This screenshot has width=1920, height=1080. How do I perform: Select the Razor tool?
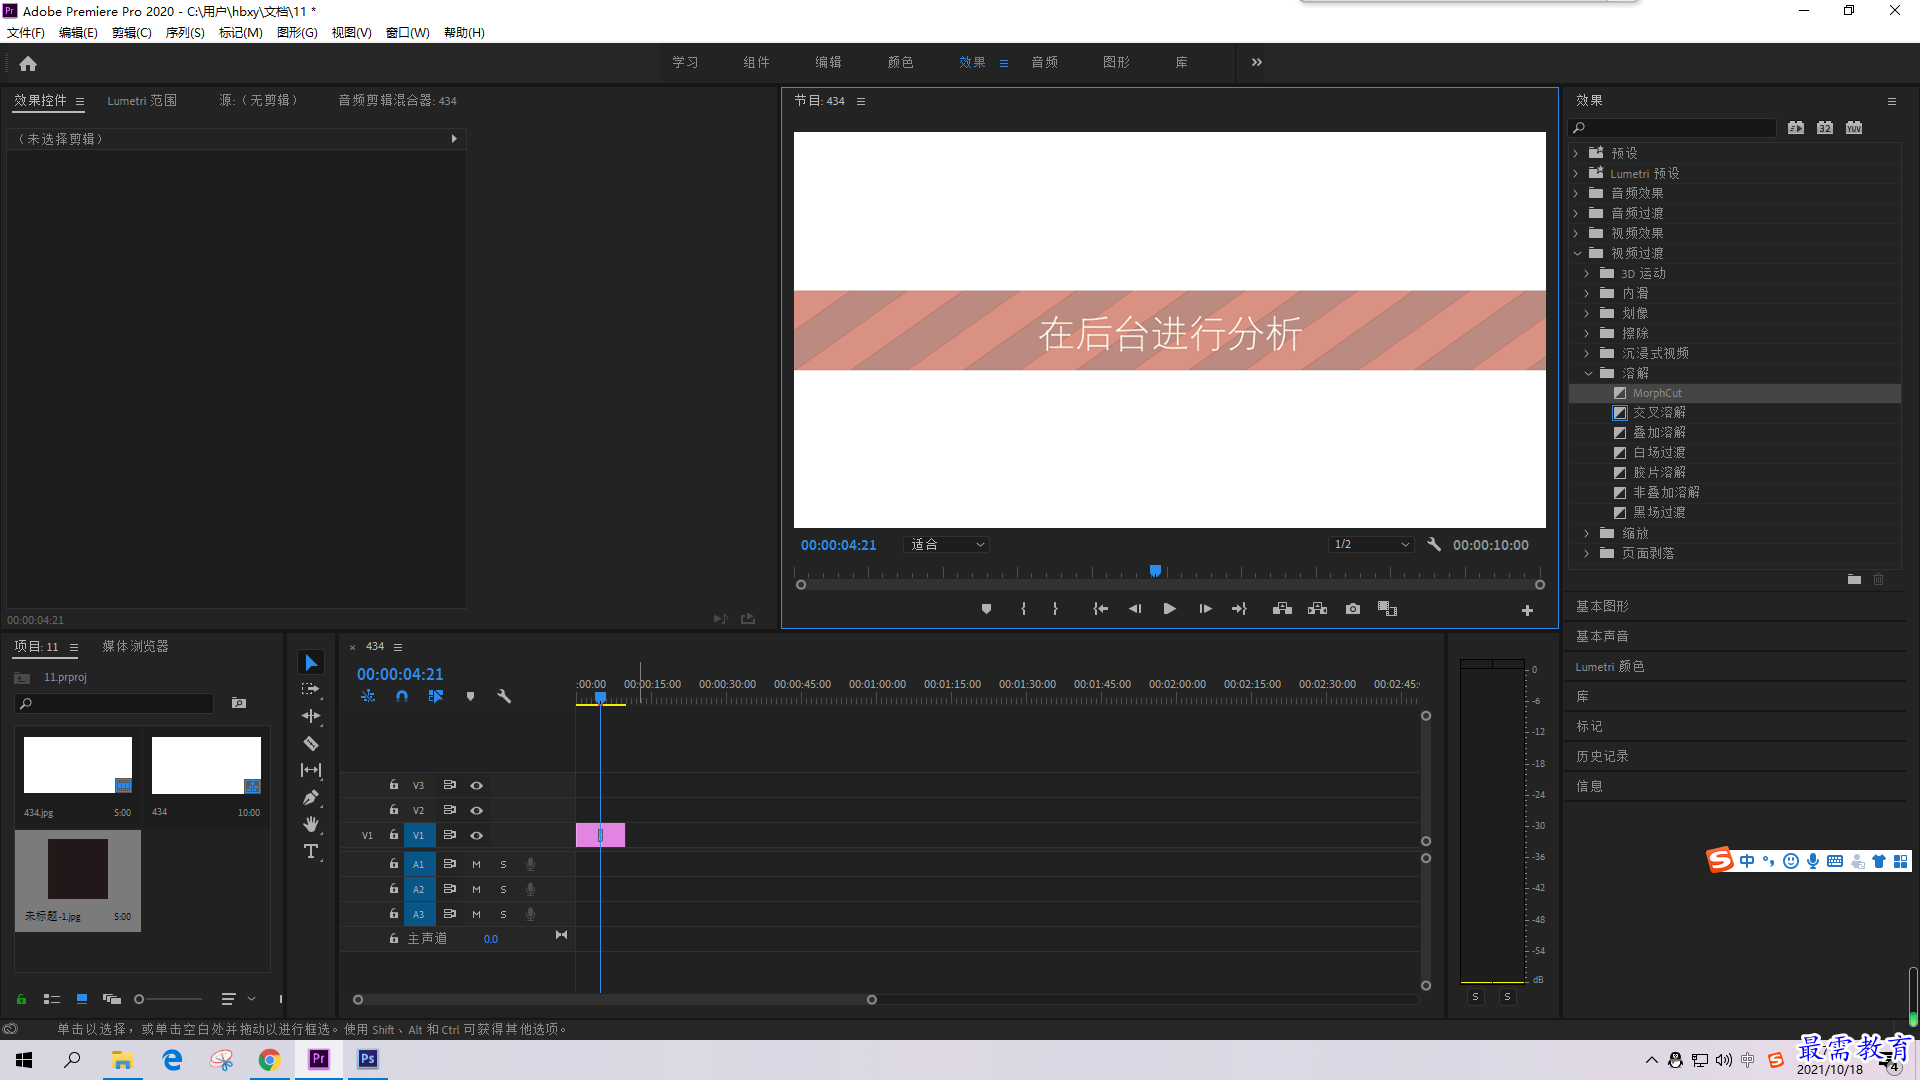tap(311, 743)
